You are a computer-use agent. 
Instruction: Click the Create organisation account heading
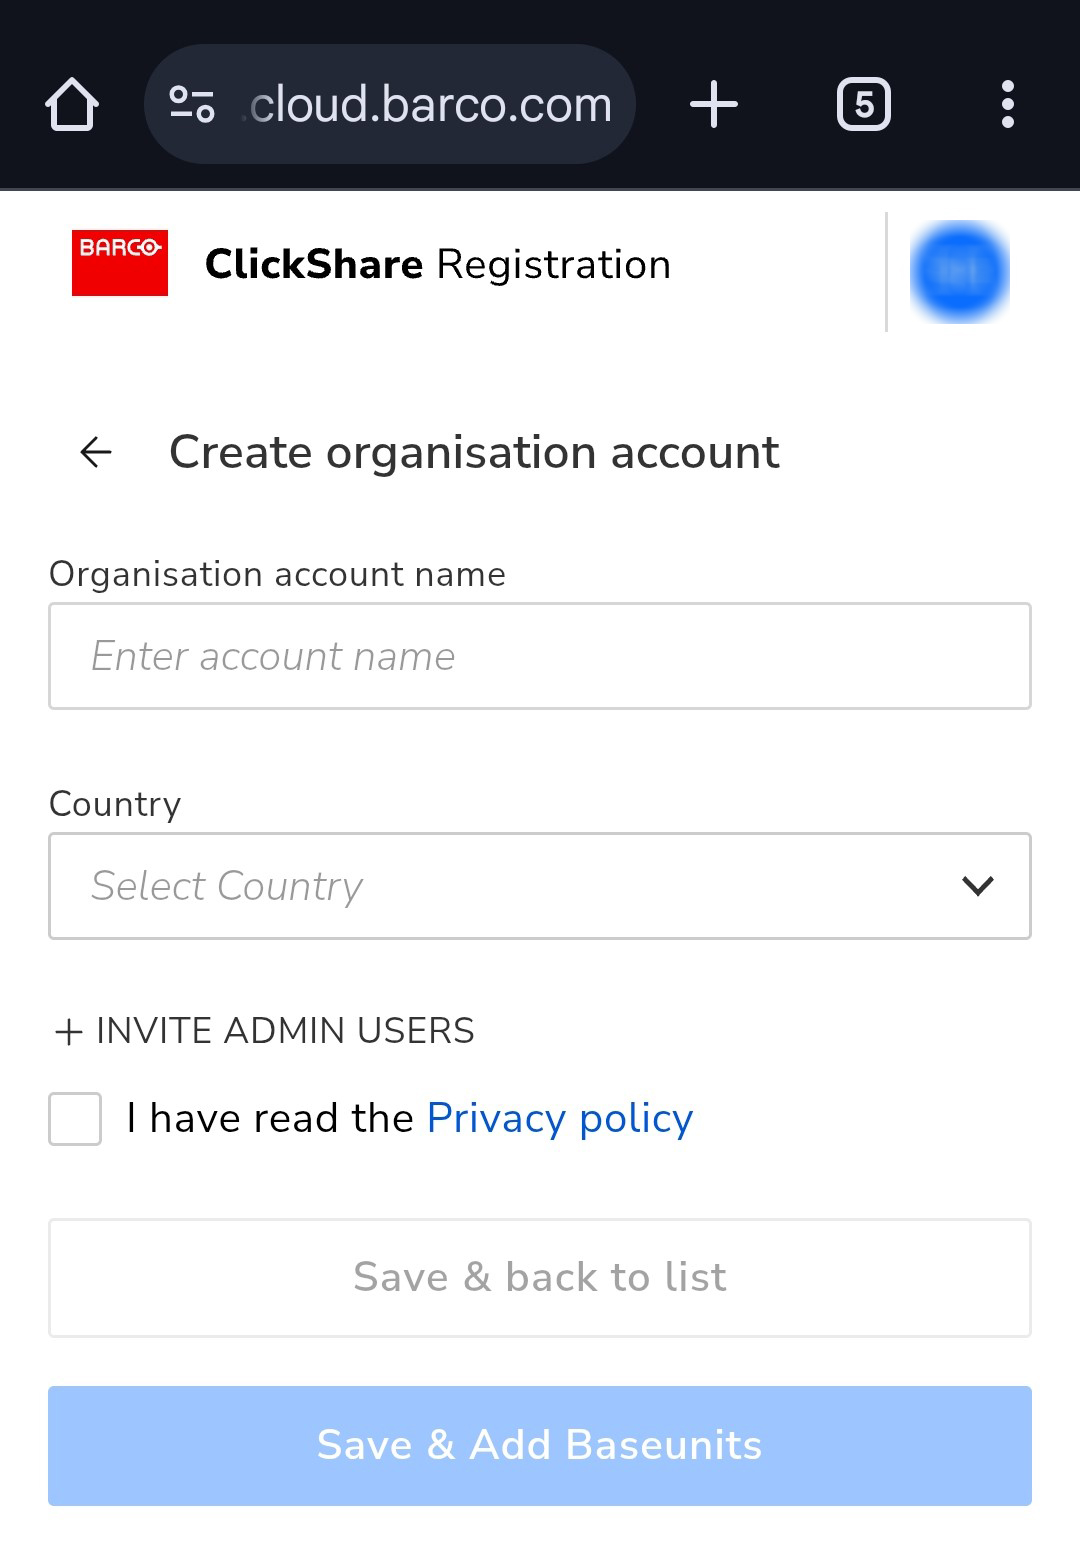click(474, 452)
